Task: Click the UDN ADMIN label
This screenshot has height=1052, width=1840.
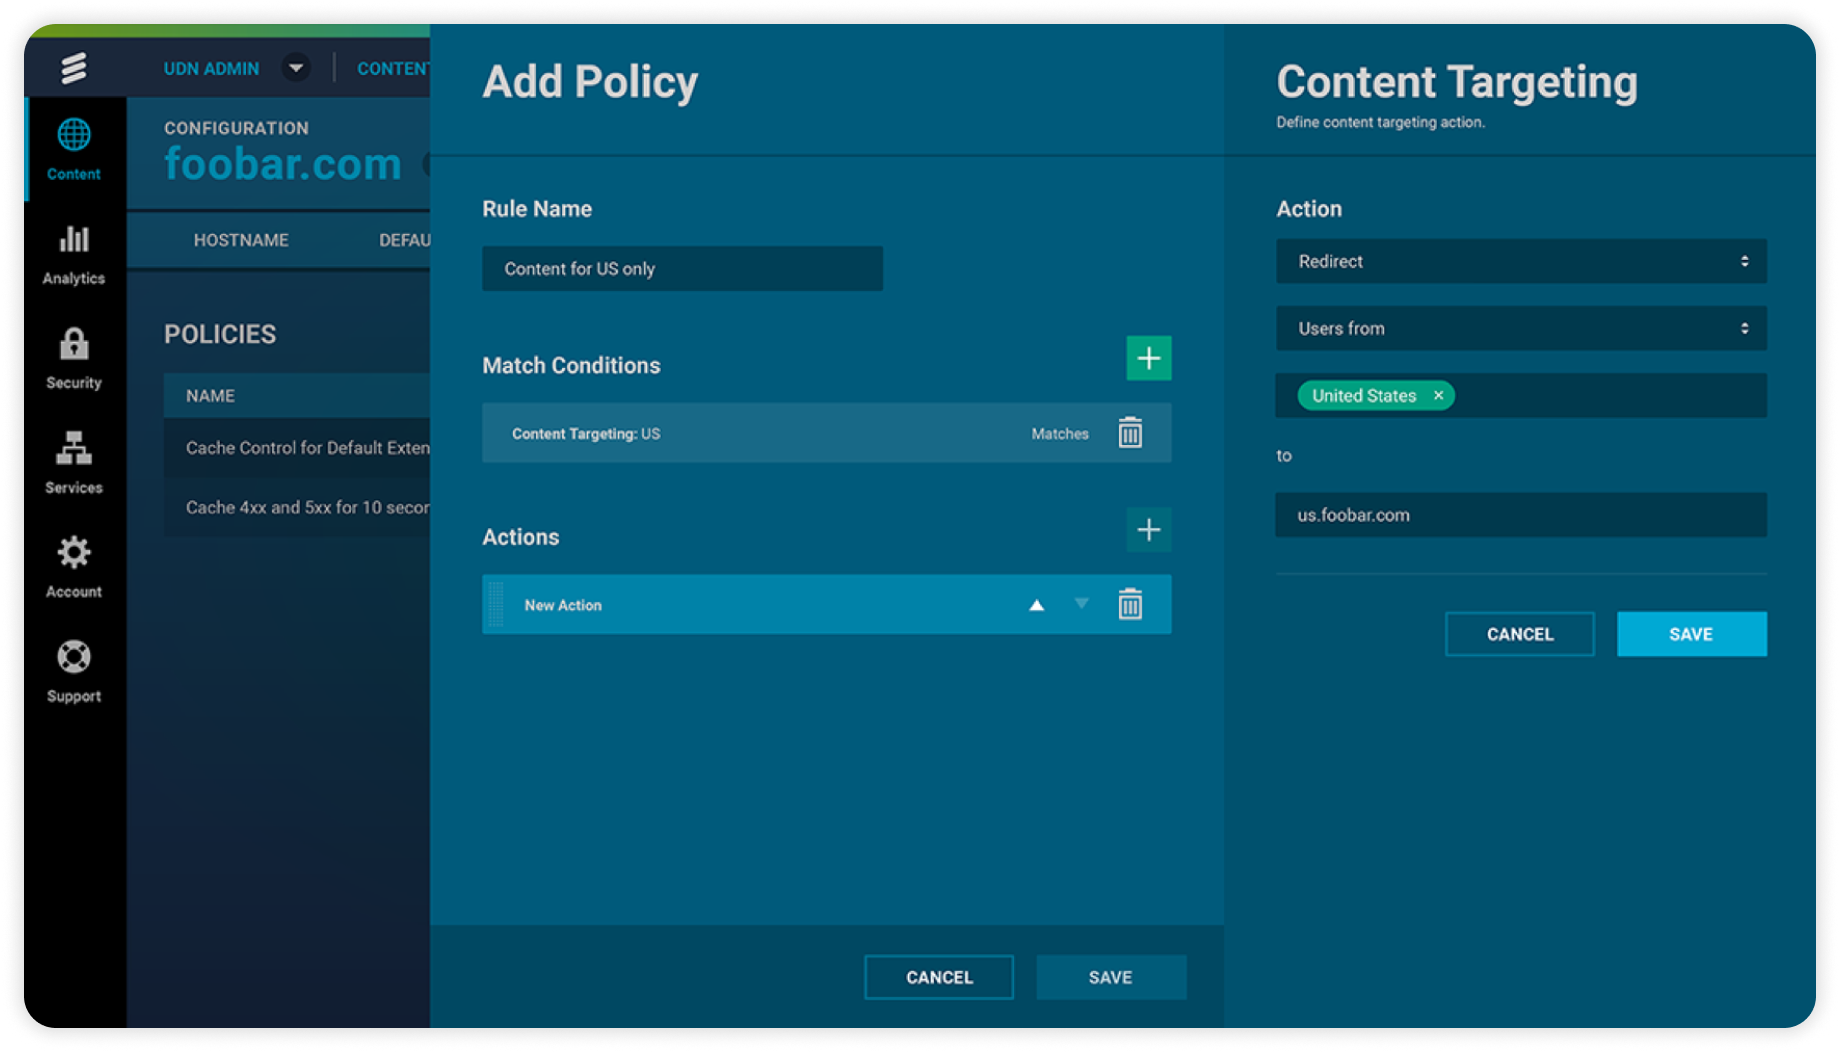Action: click(211, 68)
